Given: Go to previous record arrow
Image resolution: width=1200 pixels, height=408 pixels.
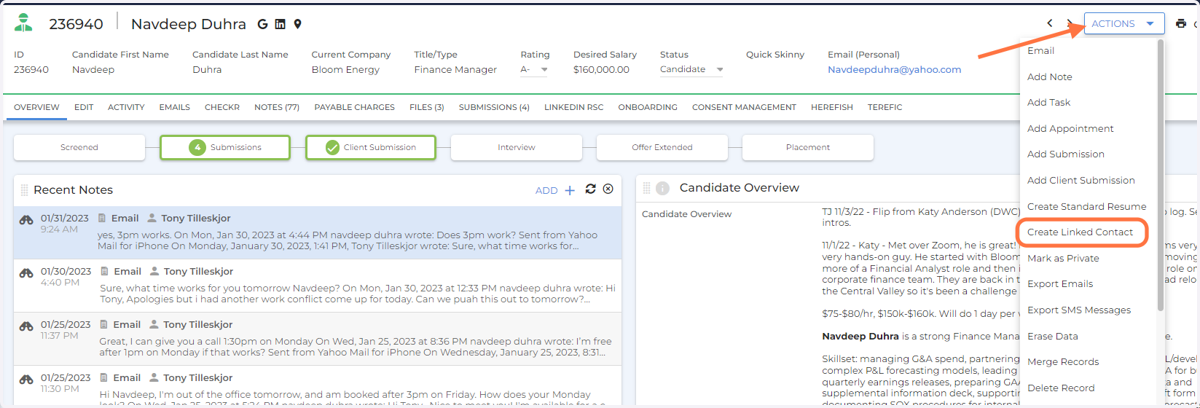Looking at the screenshot, I should [1050, 24].
